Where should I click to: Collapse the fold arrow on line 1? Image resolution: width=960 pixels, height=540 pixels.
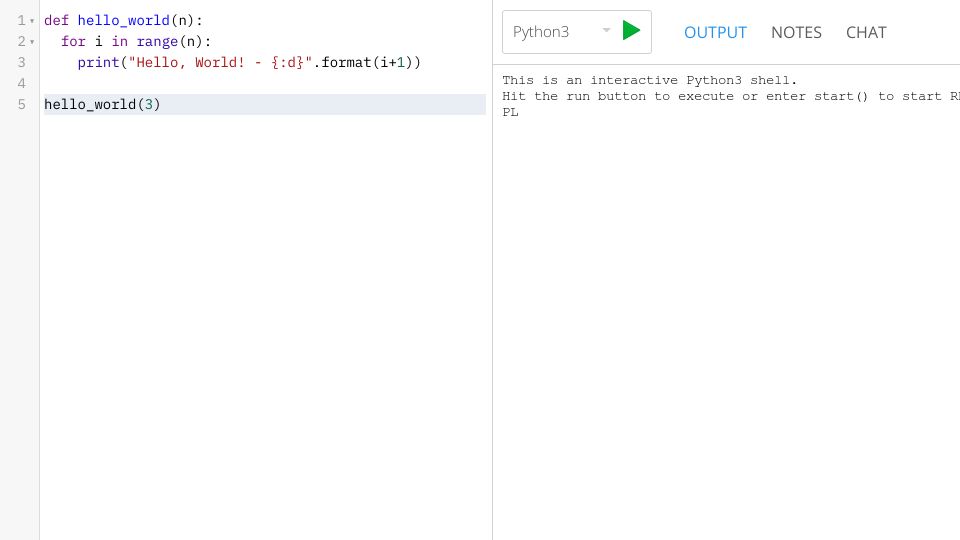(x=32, y=21)
